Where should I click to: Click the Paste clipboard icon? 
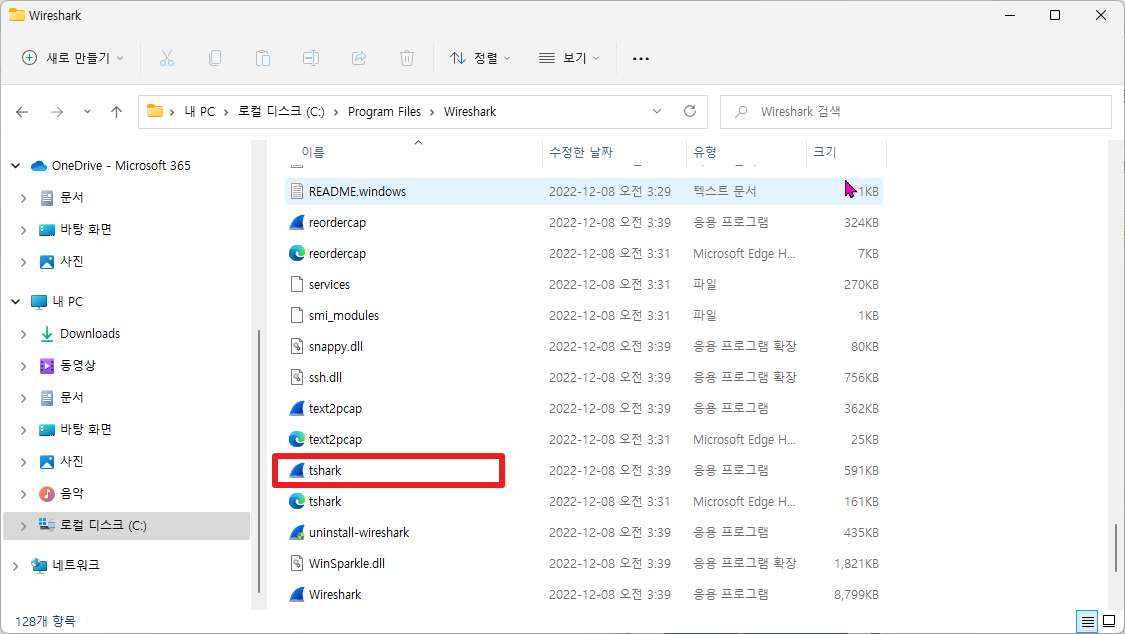[263, 58]
